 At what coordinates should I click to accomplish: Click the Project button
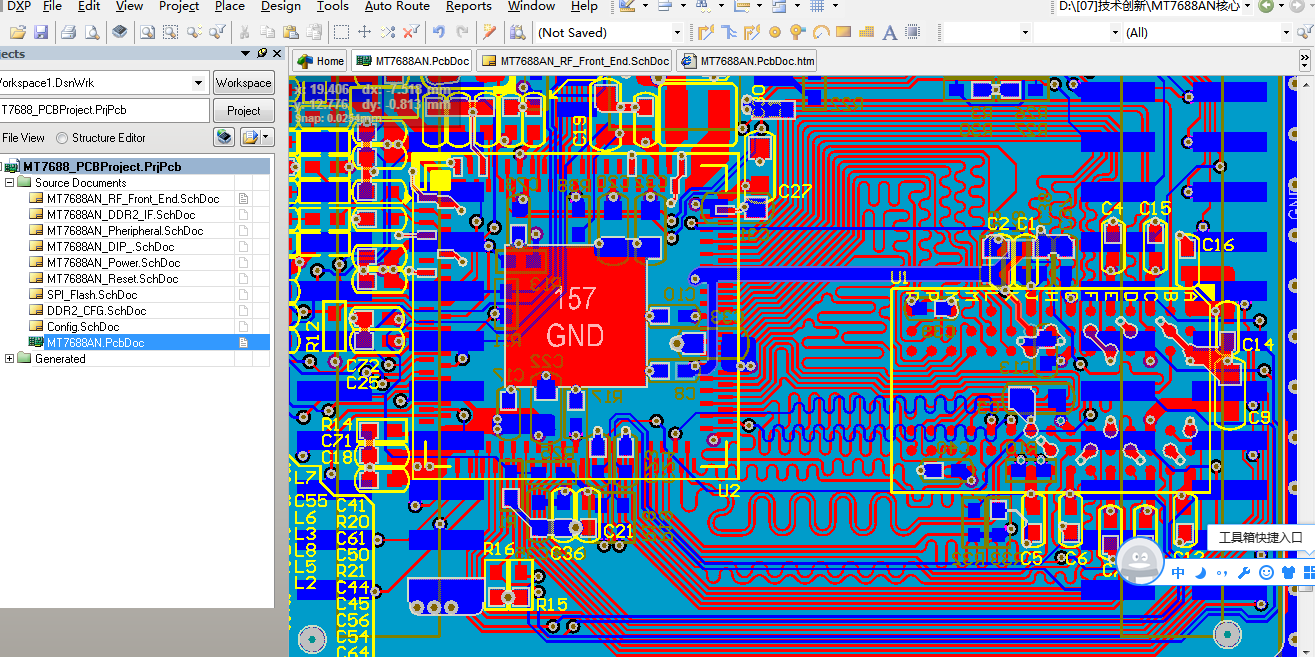[243, 111]
